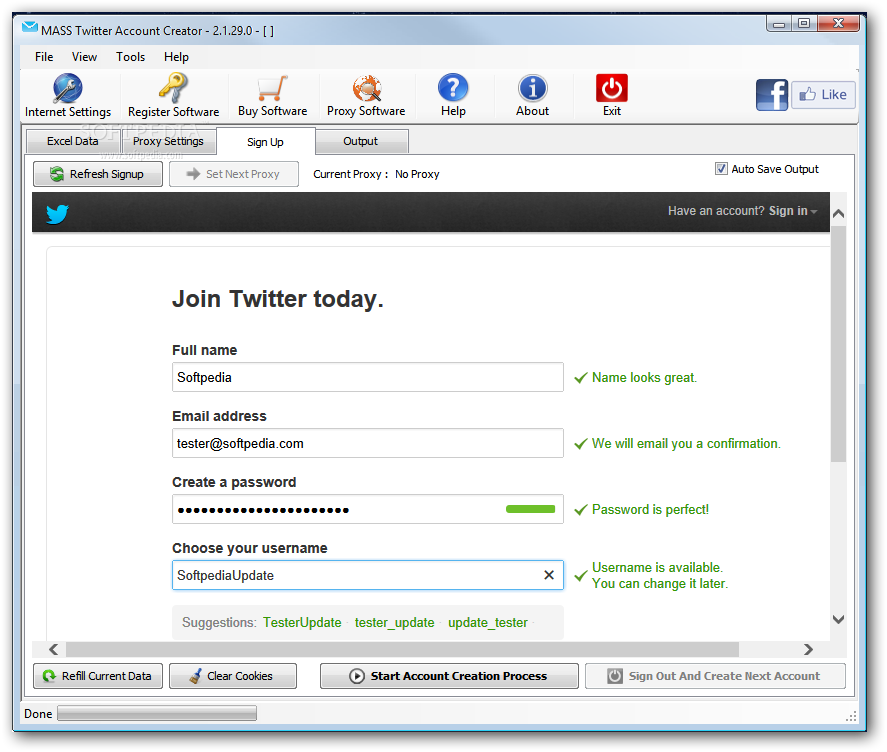Close the MASS Twitter Account Creator window
The image size is (887, 752).
(x=838, y=24)
